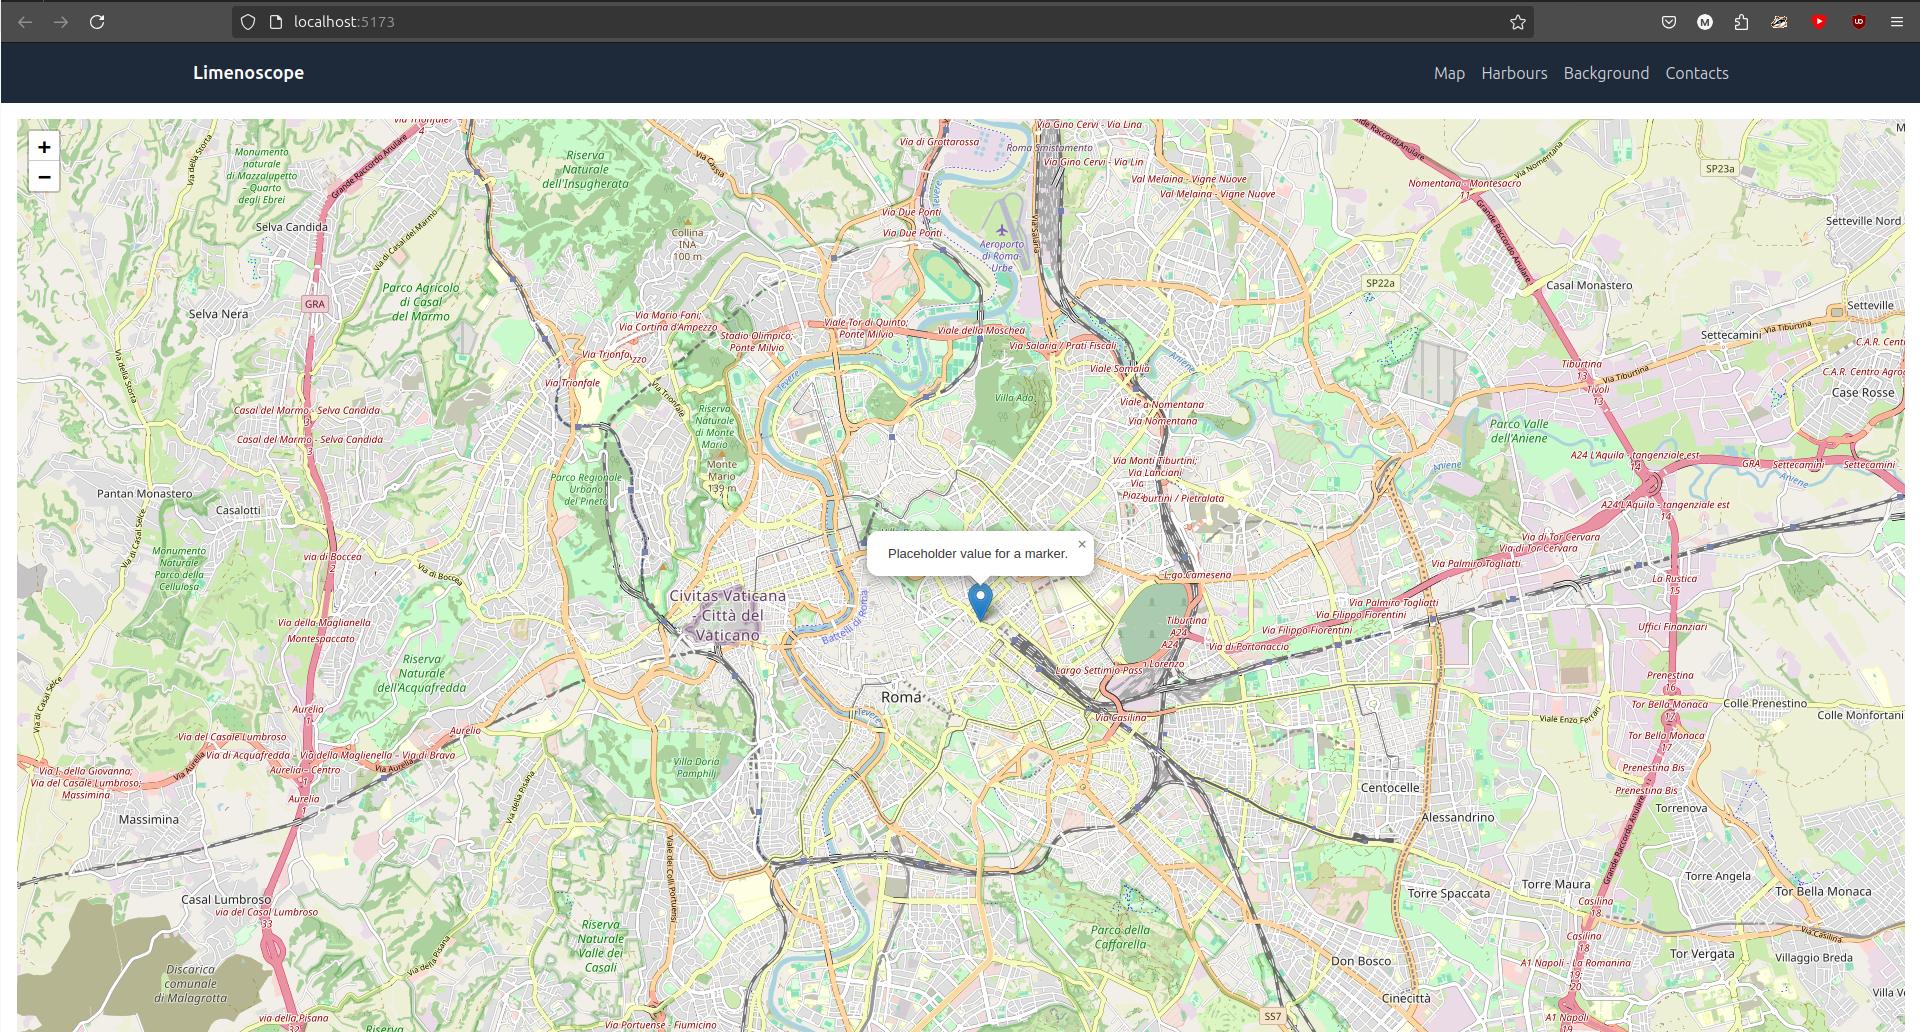Go to the Harbours page
This screenshot has width=1920, height=1032.
click(x=1514, y=73)
